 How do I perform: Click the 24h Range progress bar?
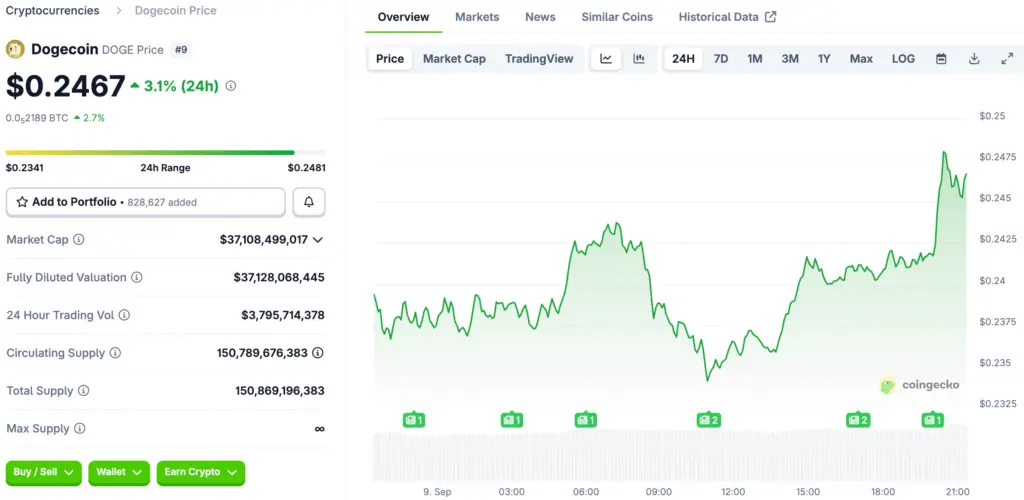pos(165,153)
